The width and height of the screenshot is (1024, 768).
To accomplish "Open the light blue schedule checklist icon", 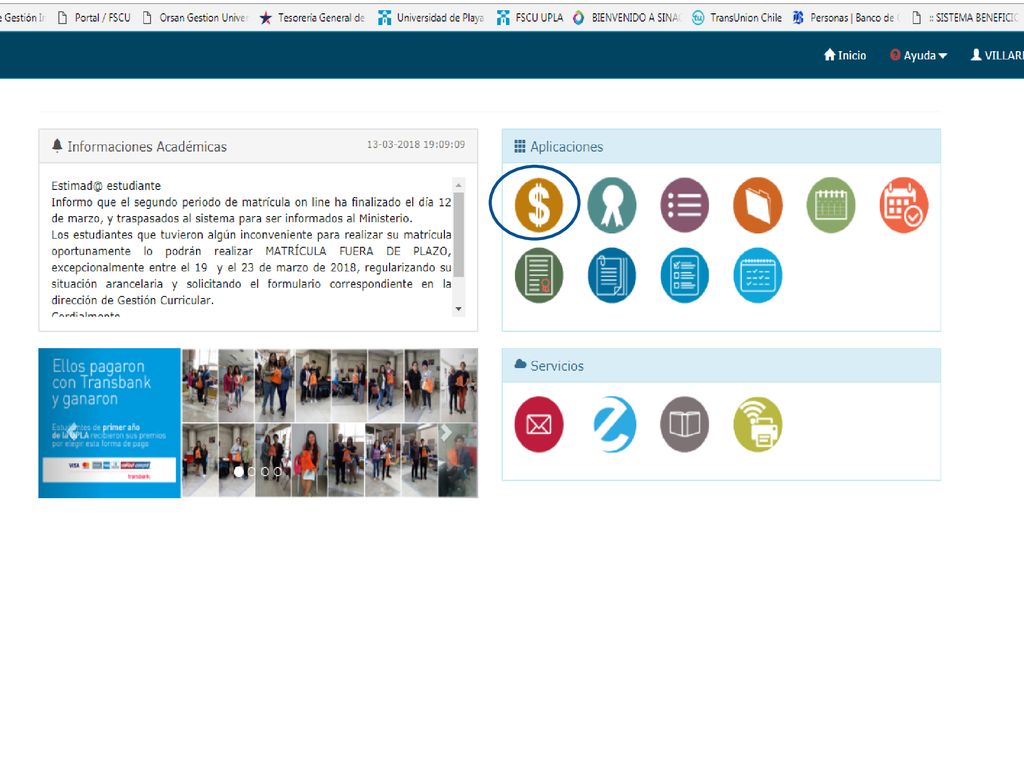I will click(758, 275).
